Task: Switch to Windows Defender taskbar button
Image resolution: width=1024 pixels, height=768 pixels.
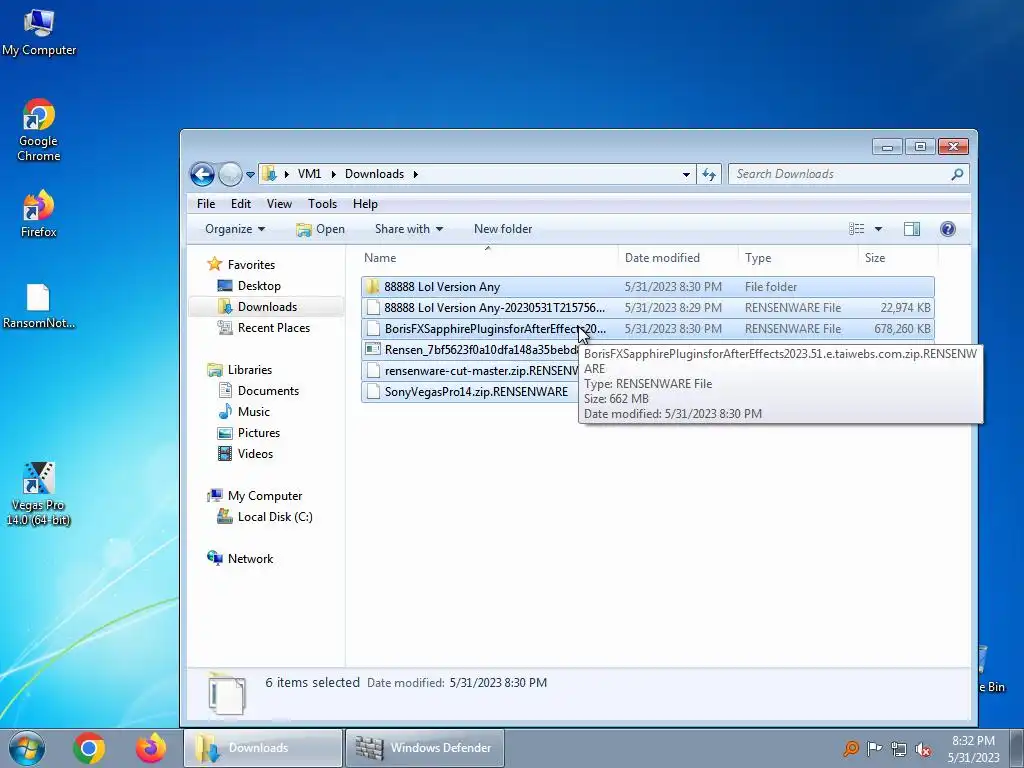Action: (424, 748)
